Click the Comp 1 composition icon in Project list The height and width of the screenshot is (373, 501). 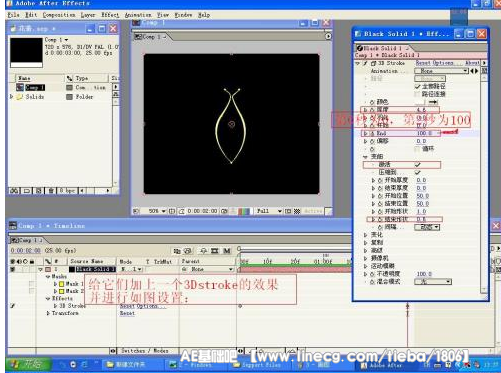tap(20, 87)
